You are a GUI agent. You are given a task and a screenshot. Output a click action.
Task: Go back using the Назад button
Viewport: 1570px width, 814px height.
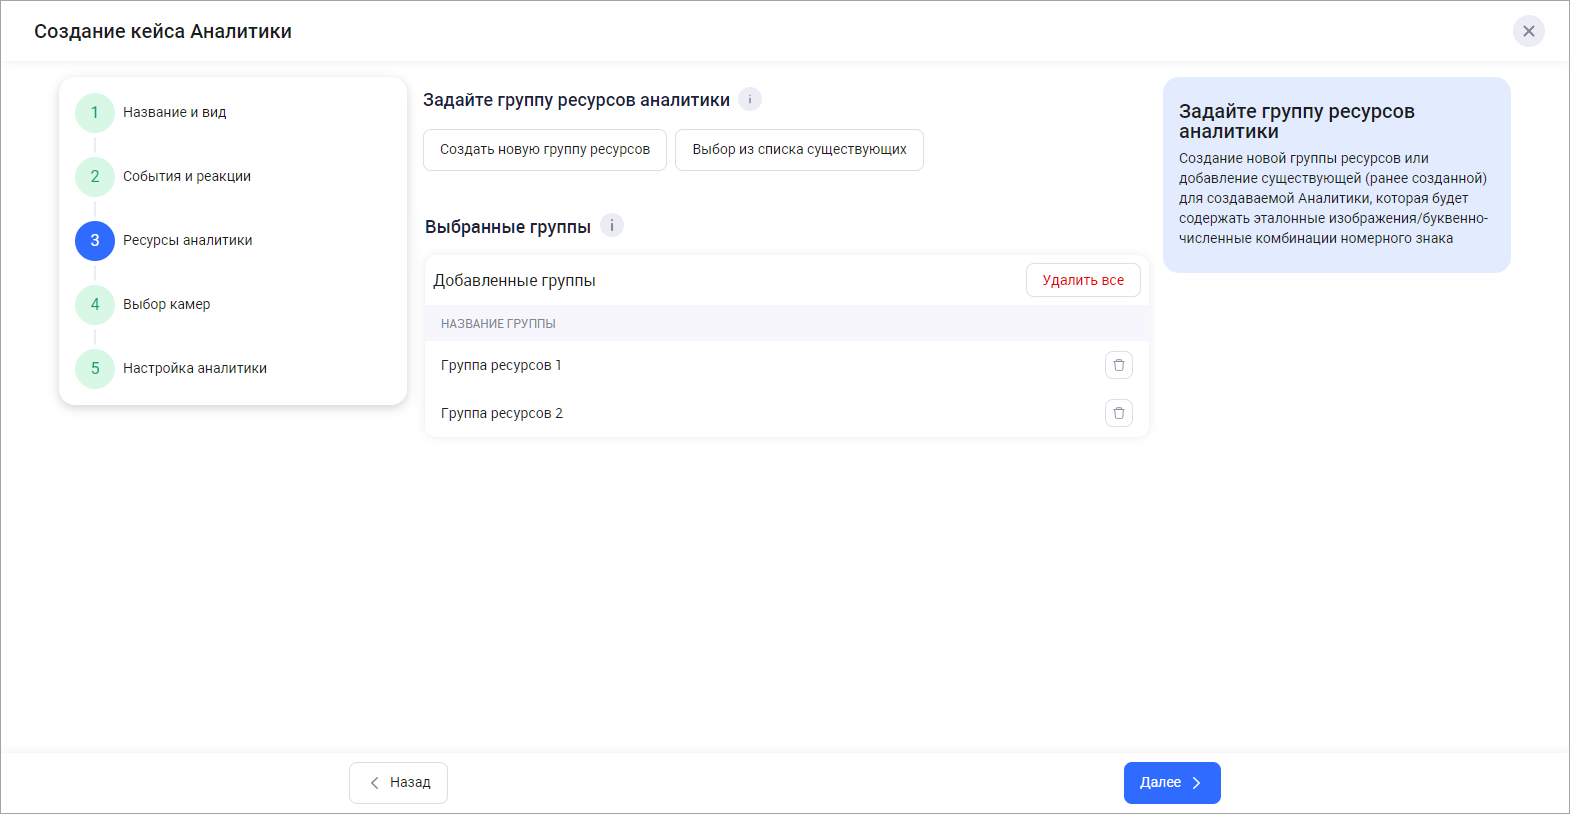point(398,783)
